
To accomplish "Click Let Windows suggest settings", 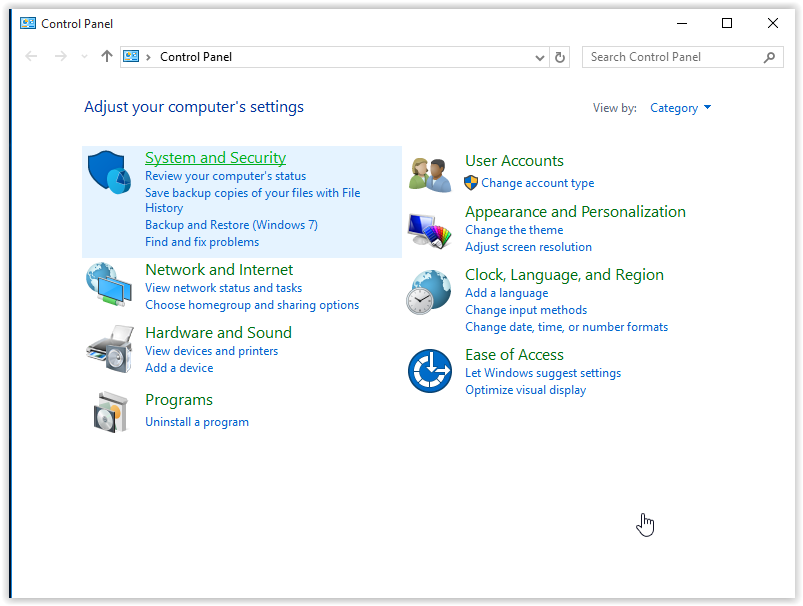I will click(543, 373).
